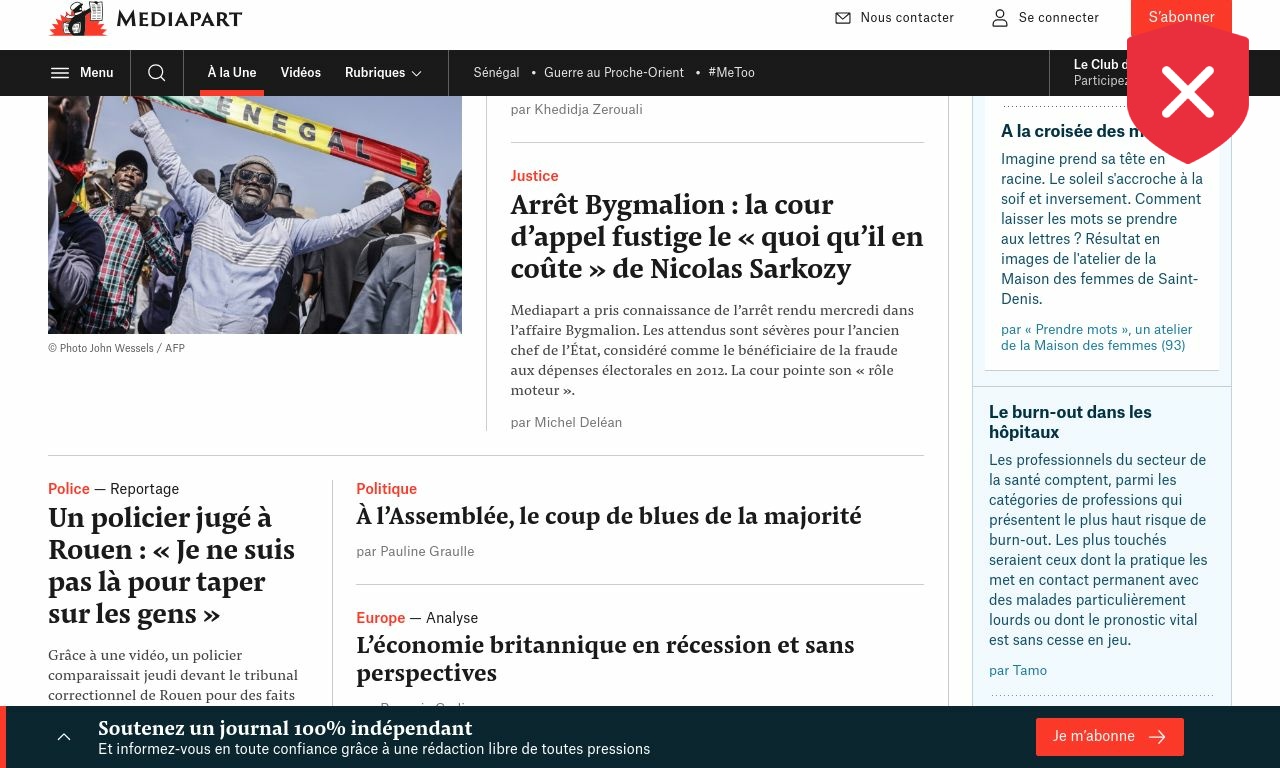Open the hamburger Menu icon
The image size is (1280, 768).
click(x=60, y=73)
